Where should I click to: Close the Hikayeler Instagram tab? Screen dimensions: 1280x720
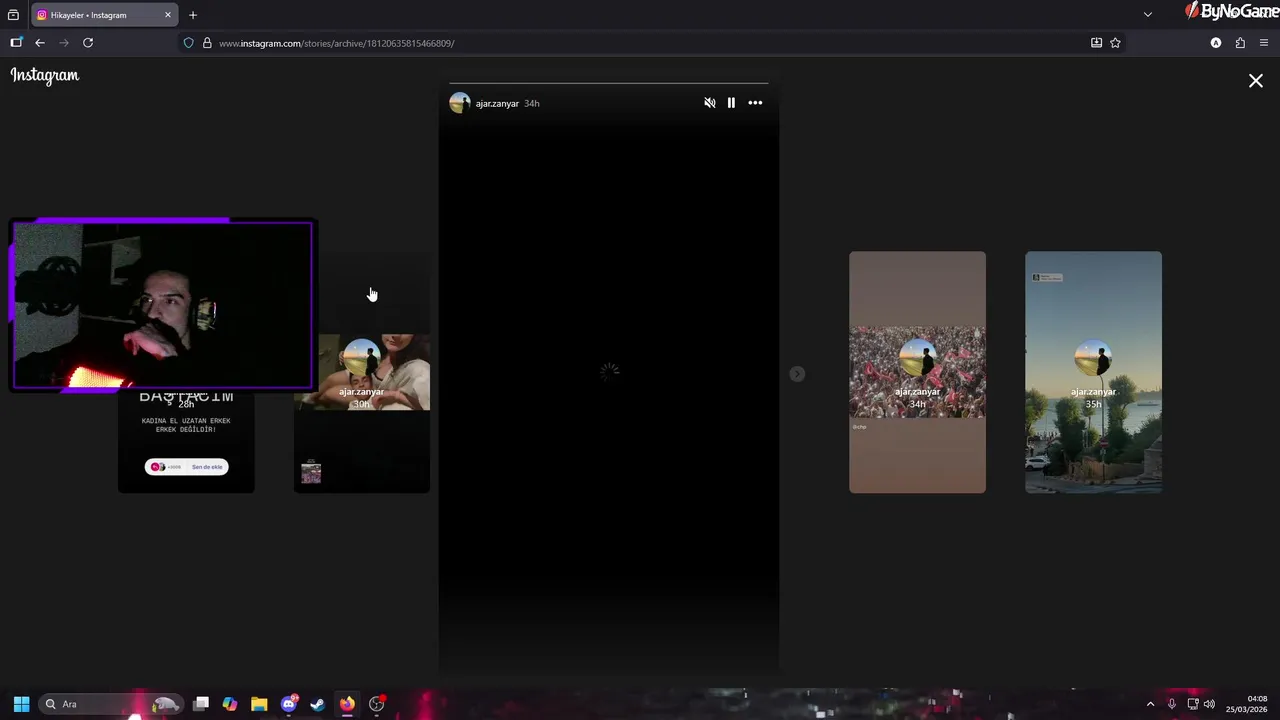[x=168, y=15]
